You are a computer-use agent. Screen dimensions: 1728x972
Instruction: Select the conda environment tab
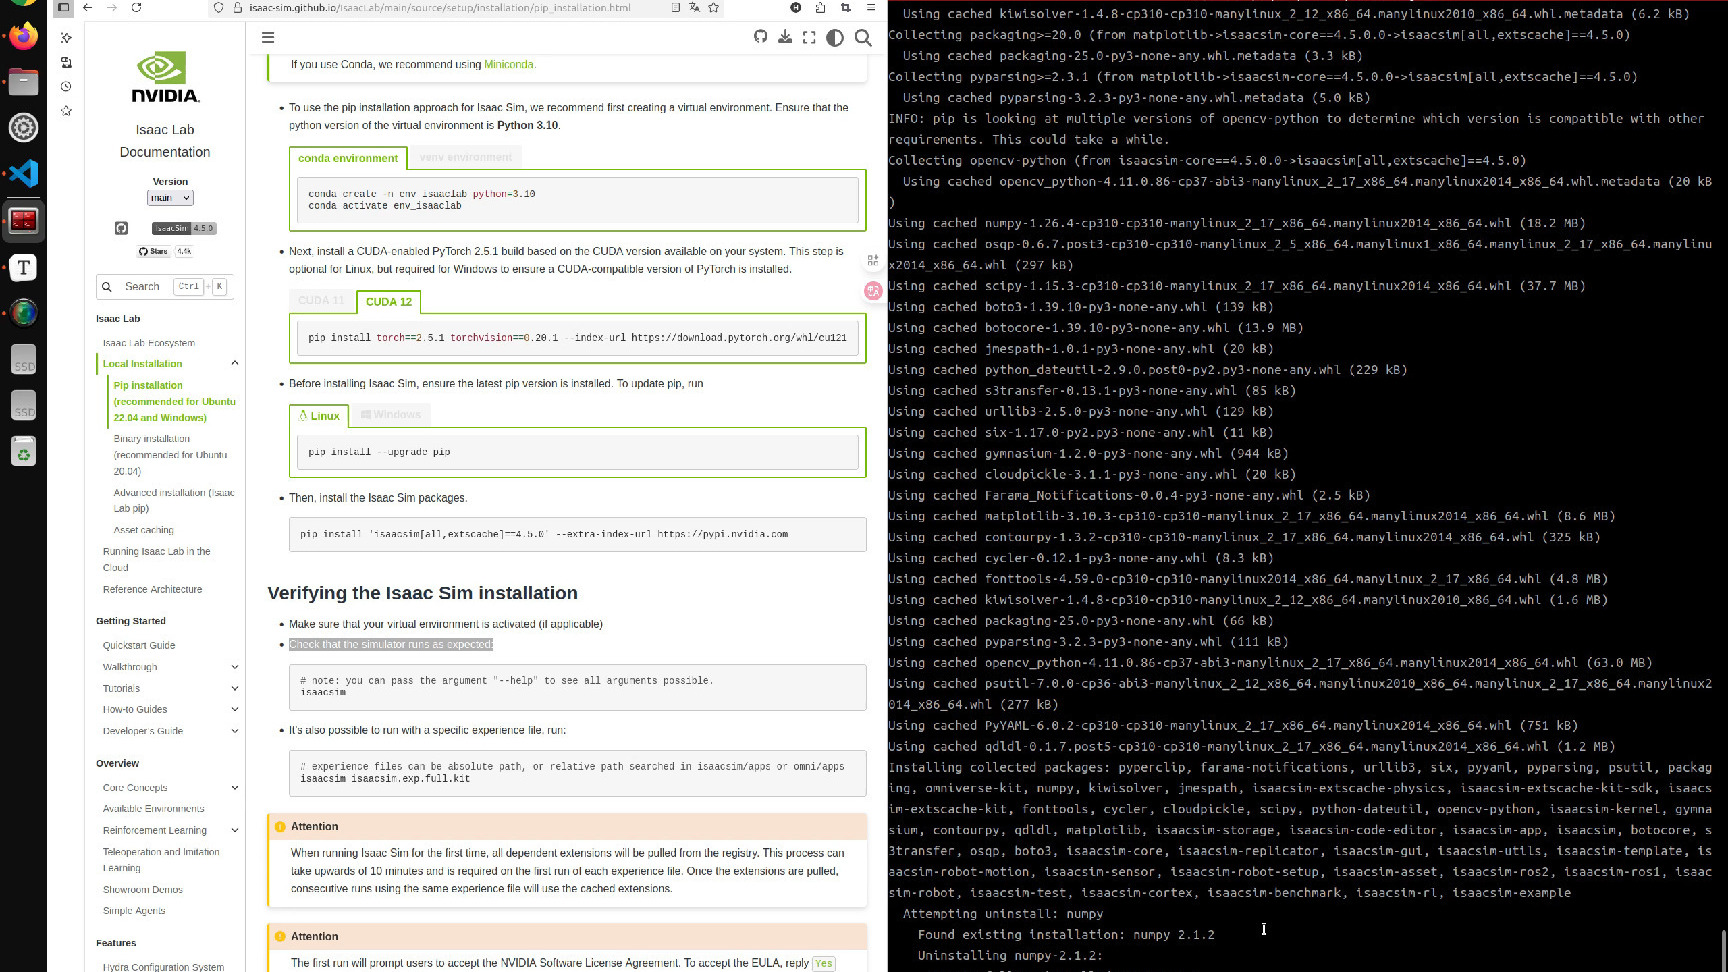(348, 158)
